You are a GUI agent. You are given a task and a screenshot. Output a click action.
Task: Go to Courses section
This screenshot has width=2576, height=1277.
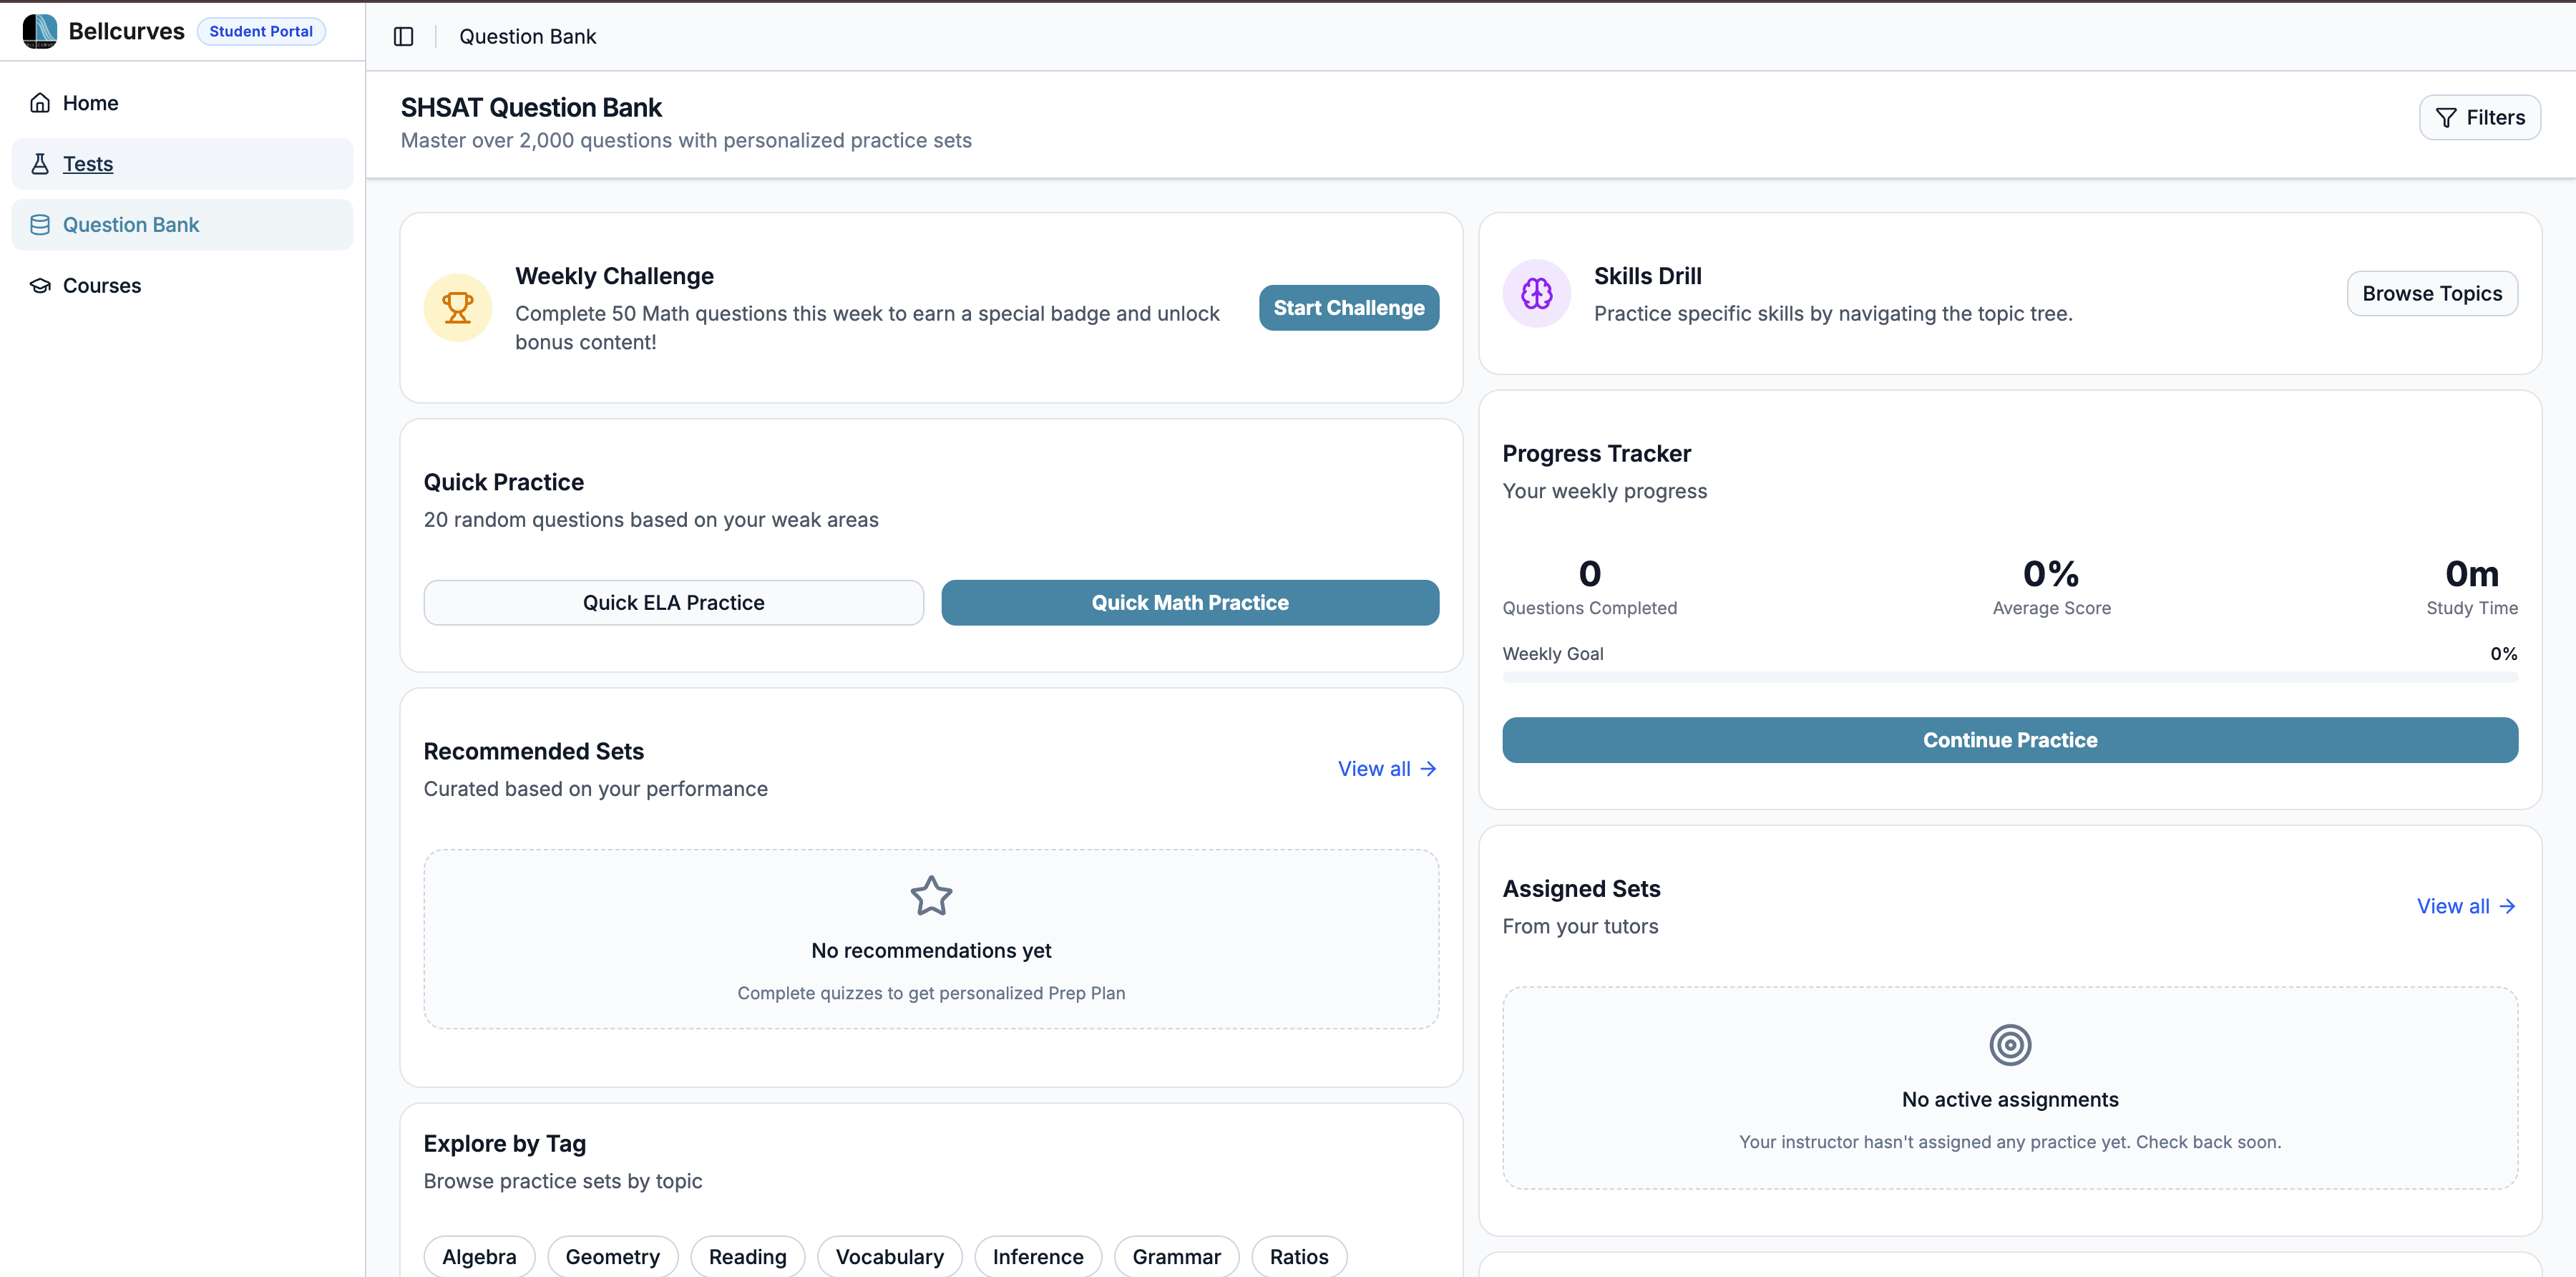pyautogui.click(x=182, y=286)
